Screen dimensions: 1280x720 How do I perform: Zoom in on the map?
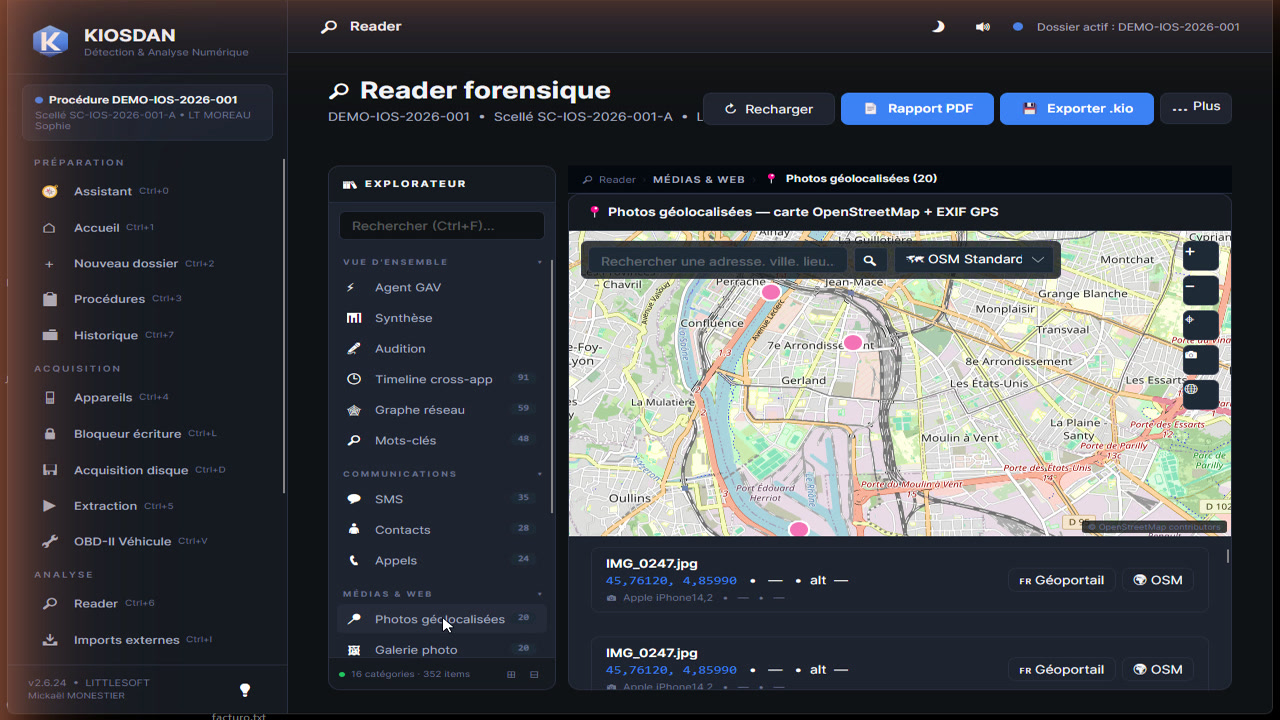coord(1200,254)
